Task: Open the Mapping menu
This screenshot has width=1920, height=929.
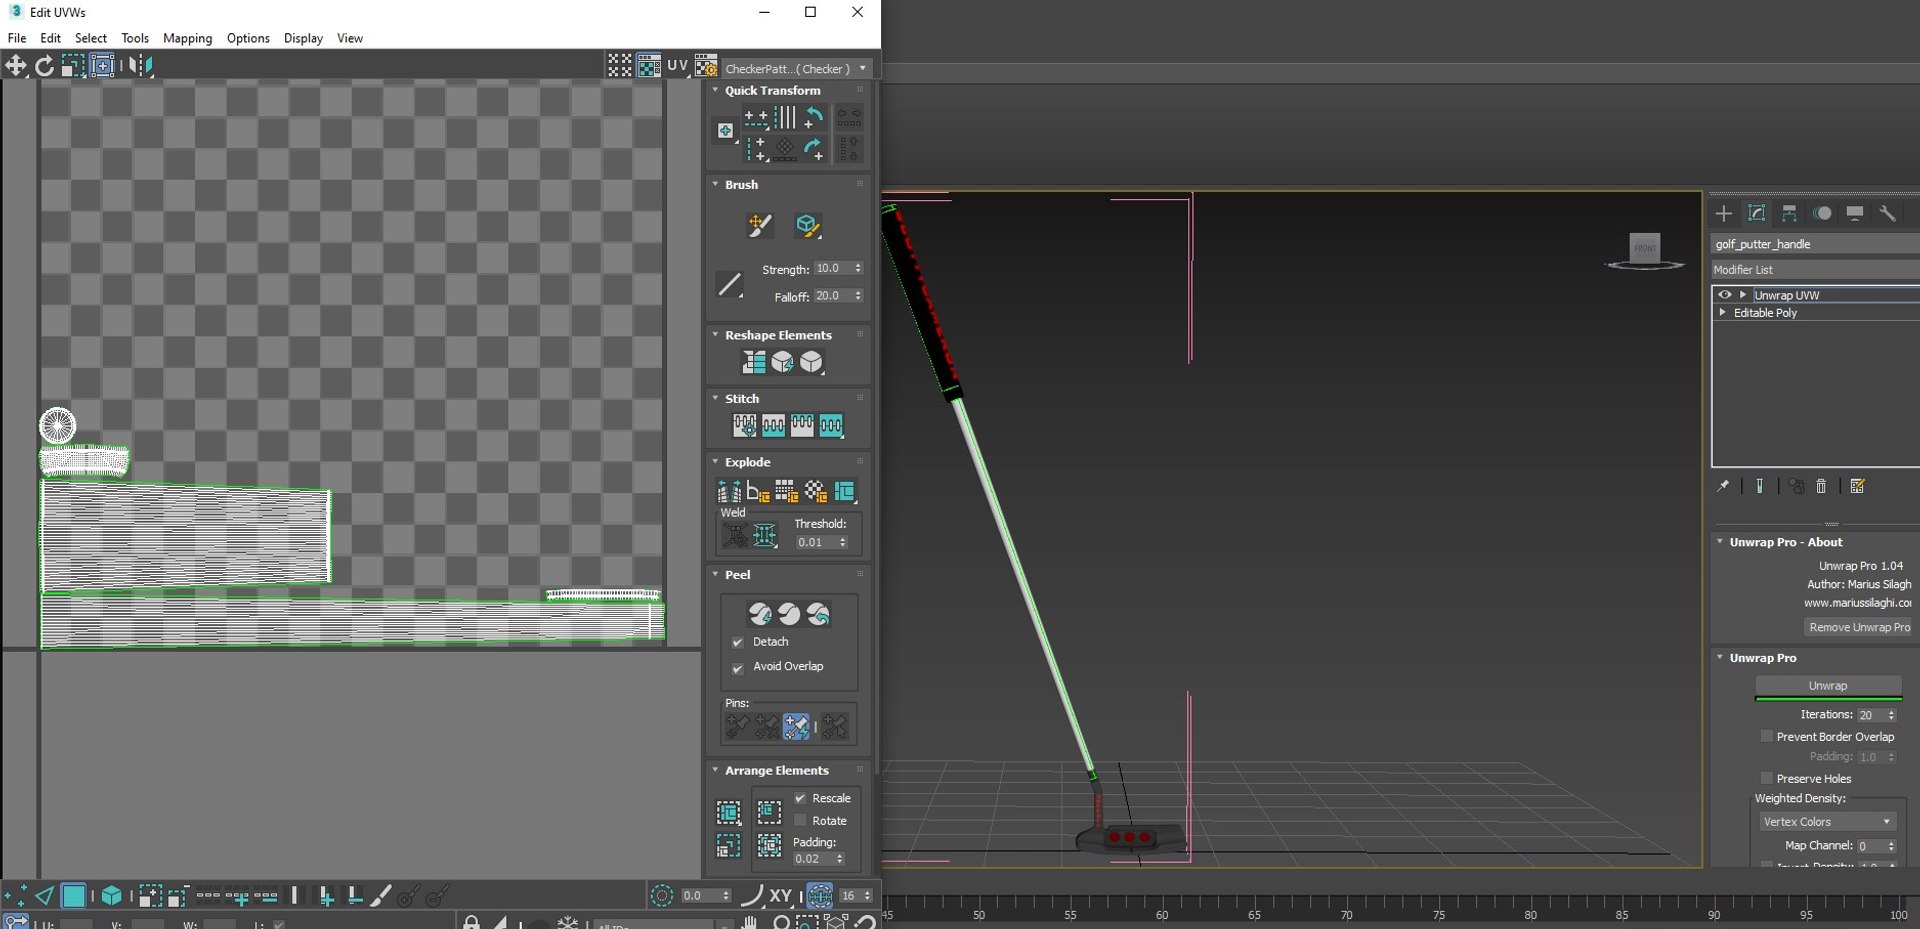Action: (188, 38)
